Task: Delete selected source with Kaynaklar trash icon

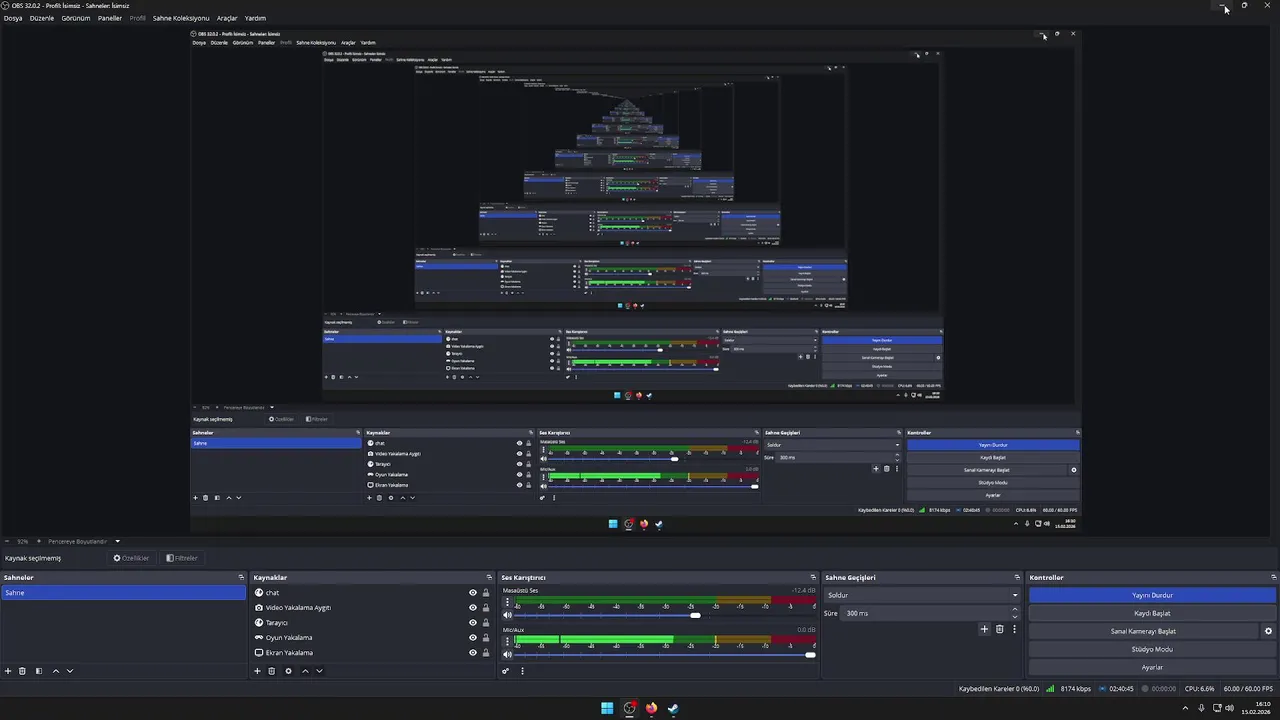Action: [x=271, y=671]
